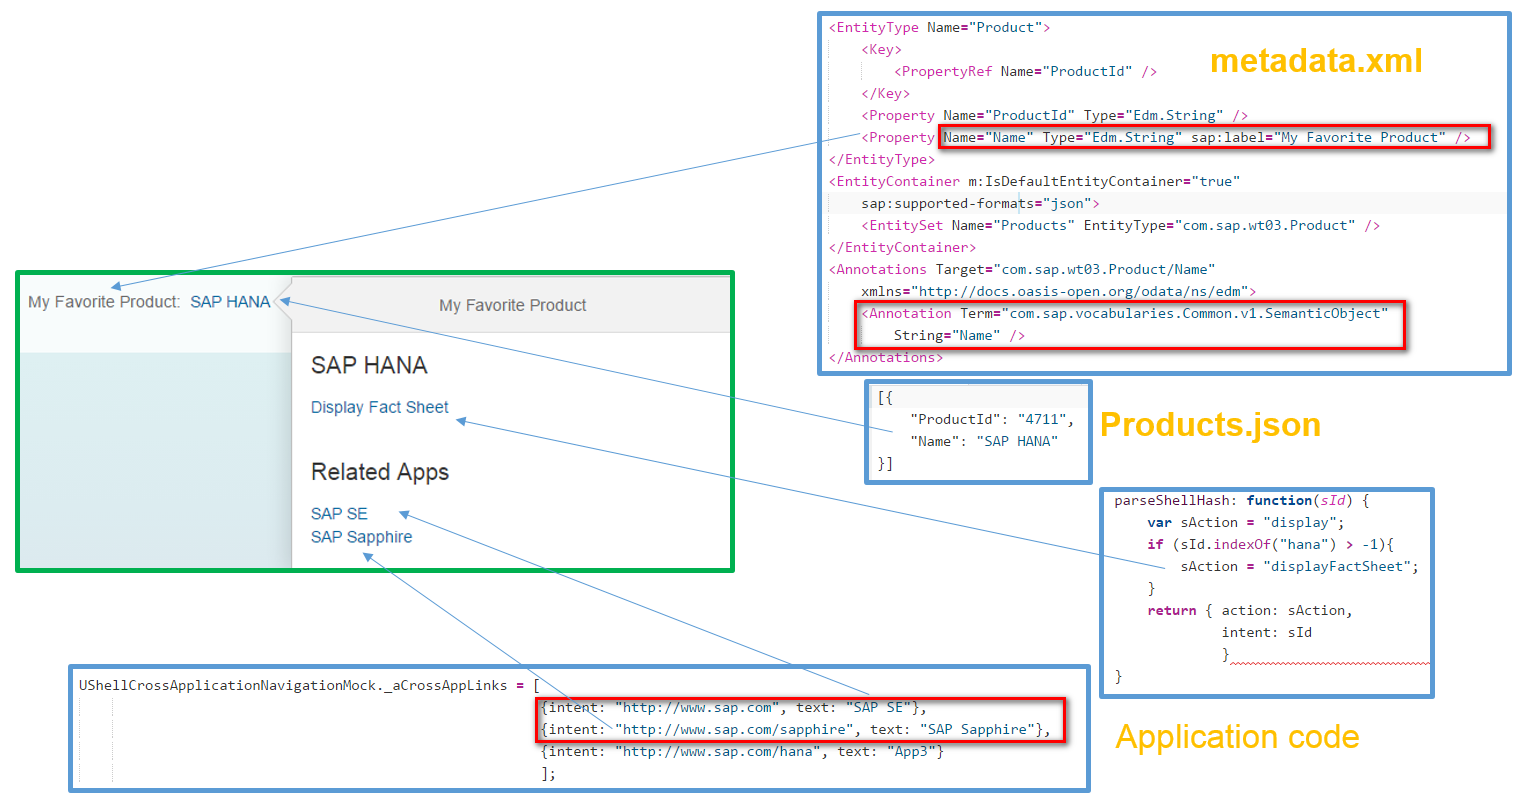Click the return { action: sAction line
Viewport: 1519px width, 803px height.
(x=1249, y=611)
